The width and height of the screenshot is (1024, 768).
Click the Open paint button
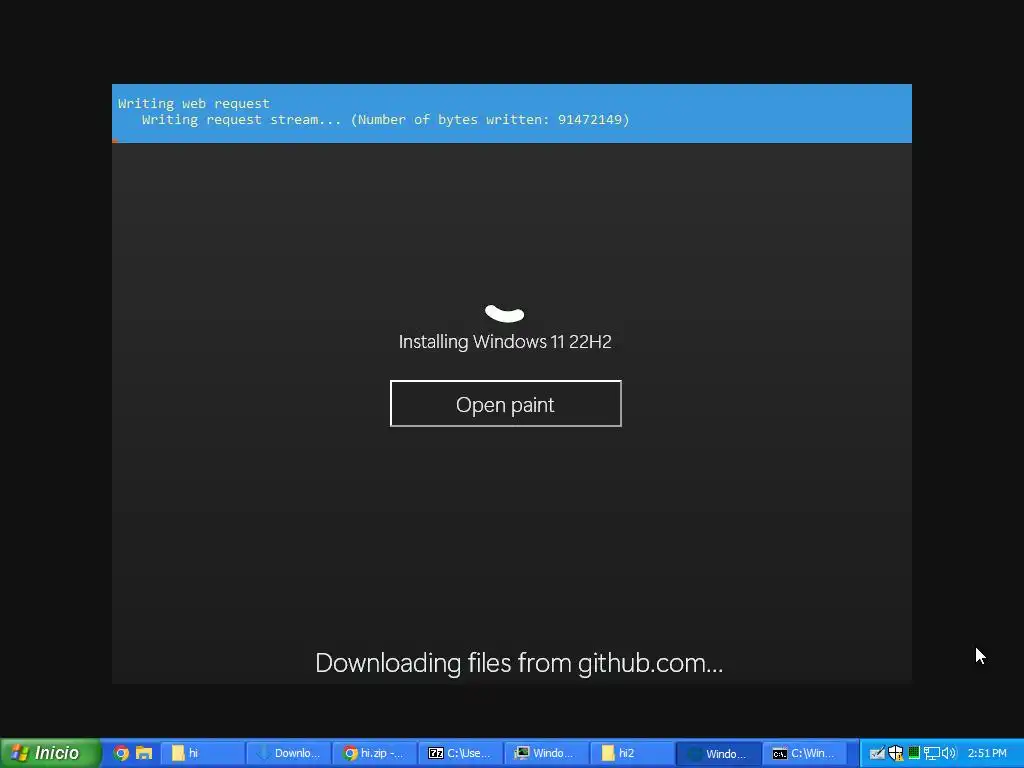(505, 404)
